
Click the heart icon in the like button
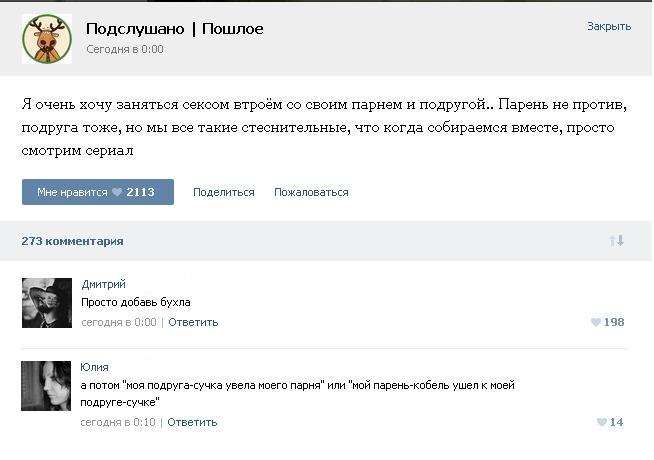click(x=117, y=192)
